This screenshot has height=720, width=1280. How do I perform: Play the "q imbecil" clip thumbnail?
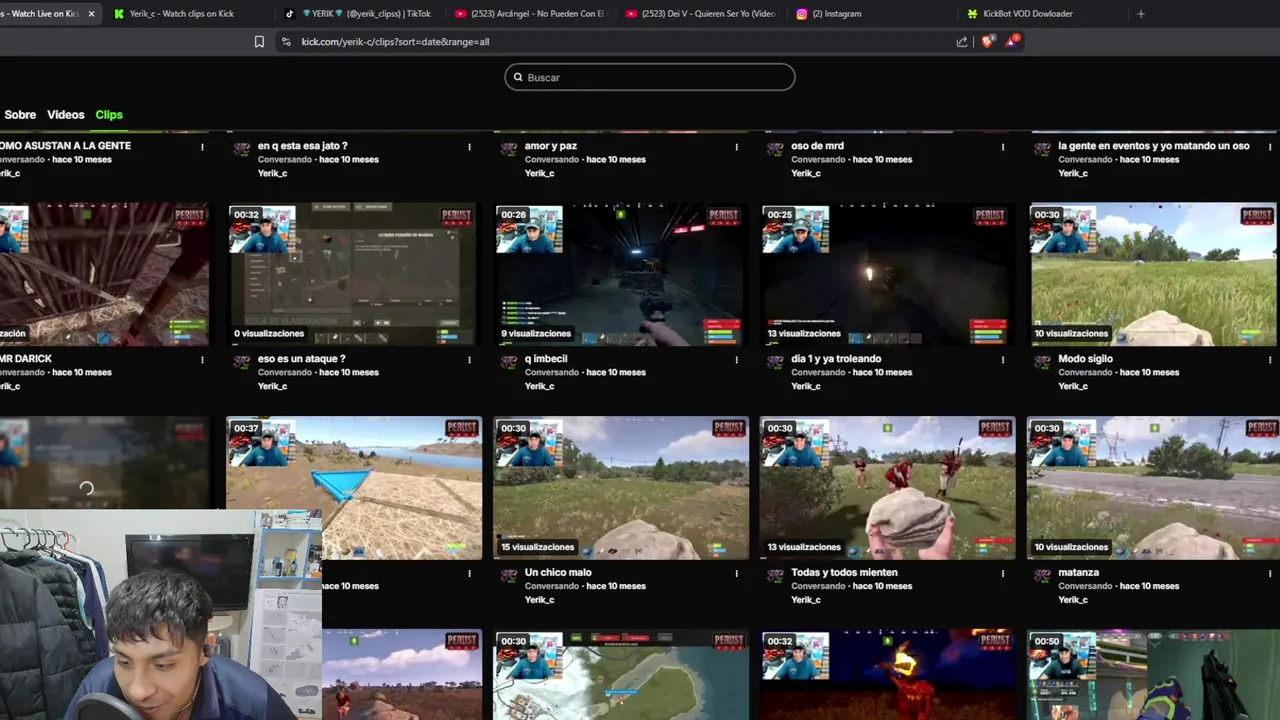pos(620,274)
